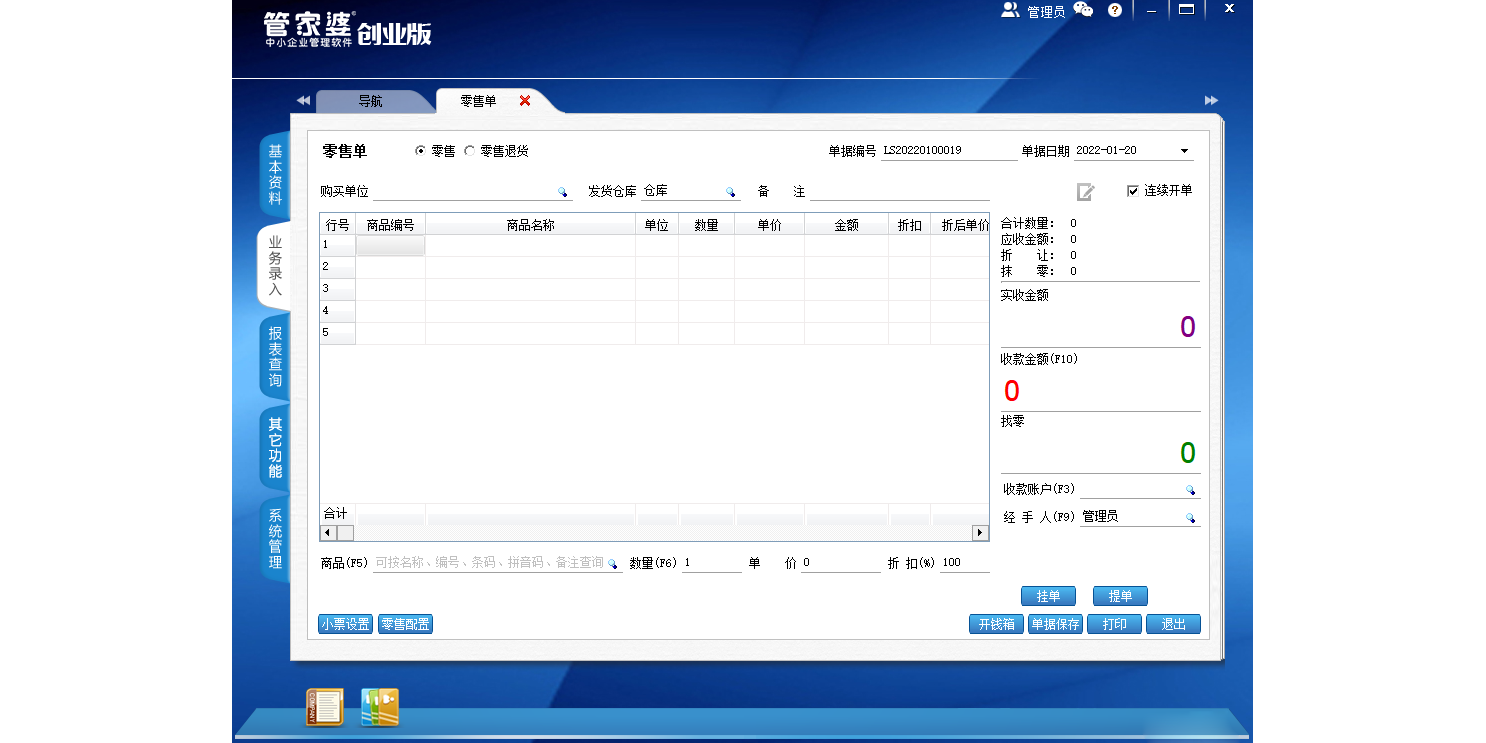Open the 报表查询 side tab
The height and width of the screenshot is (743, 1486).
coord(275,357)
